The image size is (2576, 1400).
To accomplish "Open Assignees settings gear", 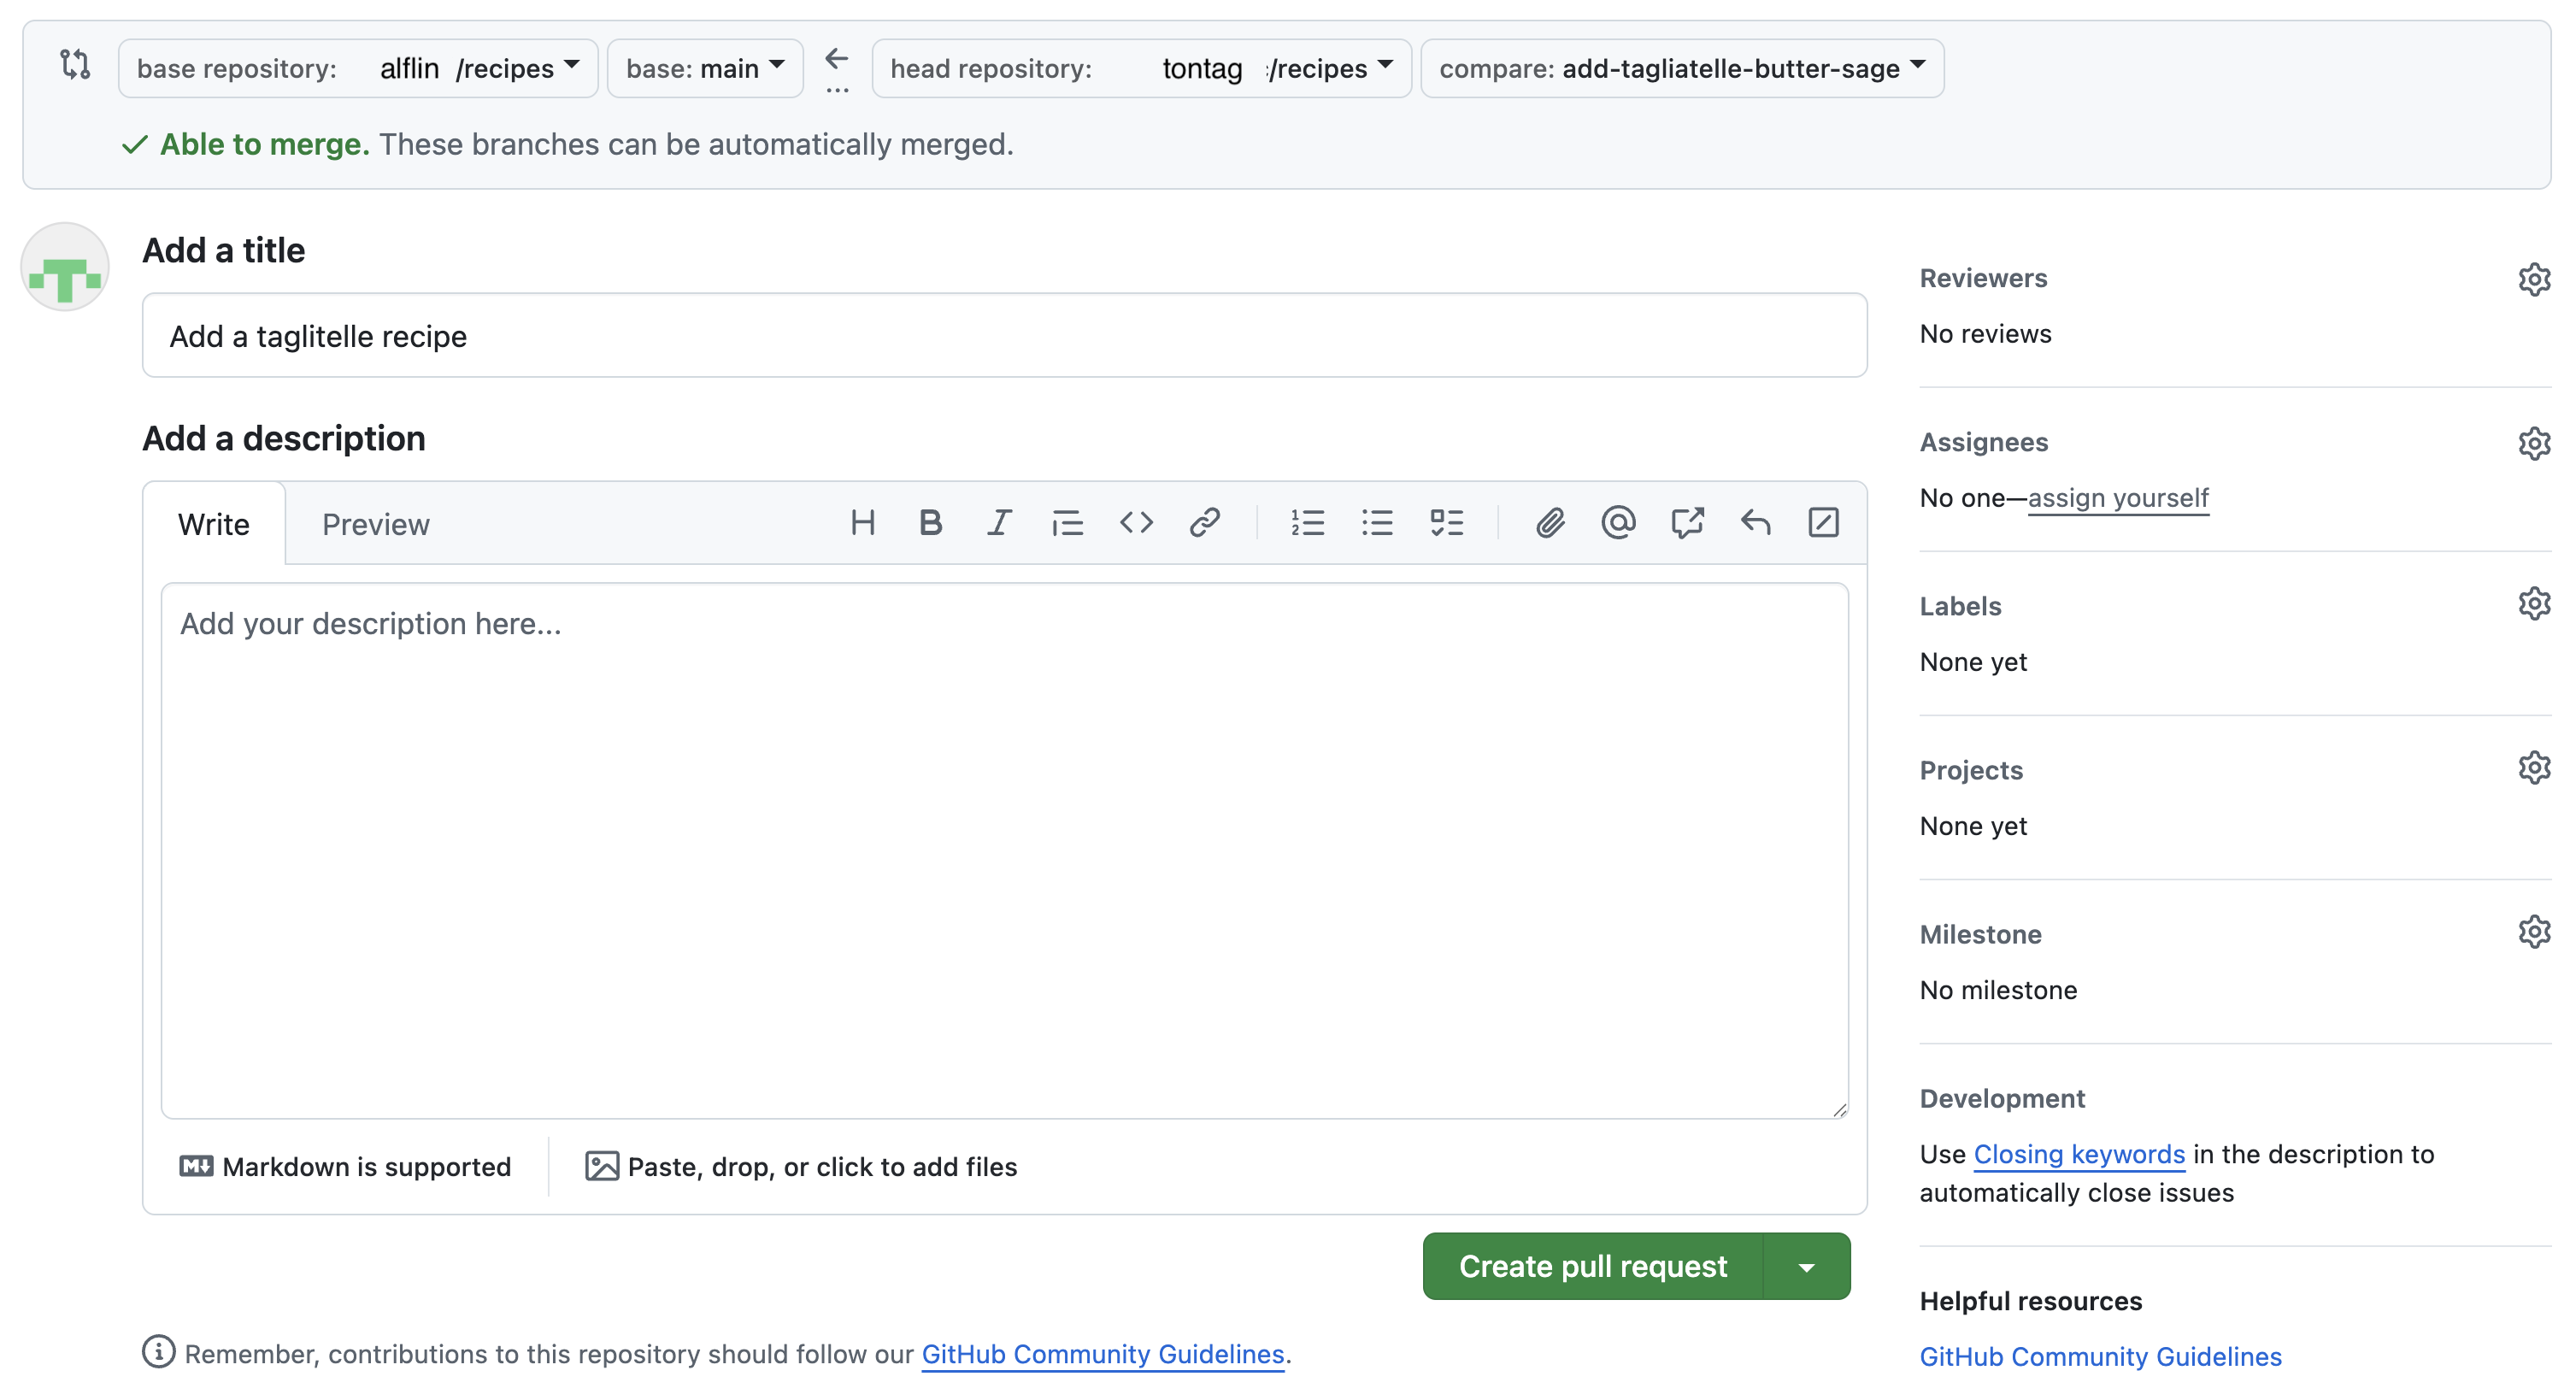I will tap(2533, 443).
